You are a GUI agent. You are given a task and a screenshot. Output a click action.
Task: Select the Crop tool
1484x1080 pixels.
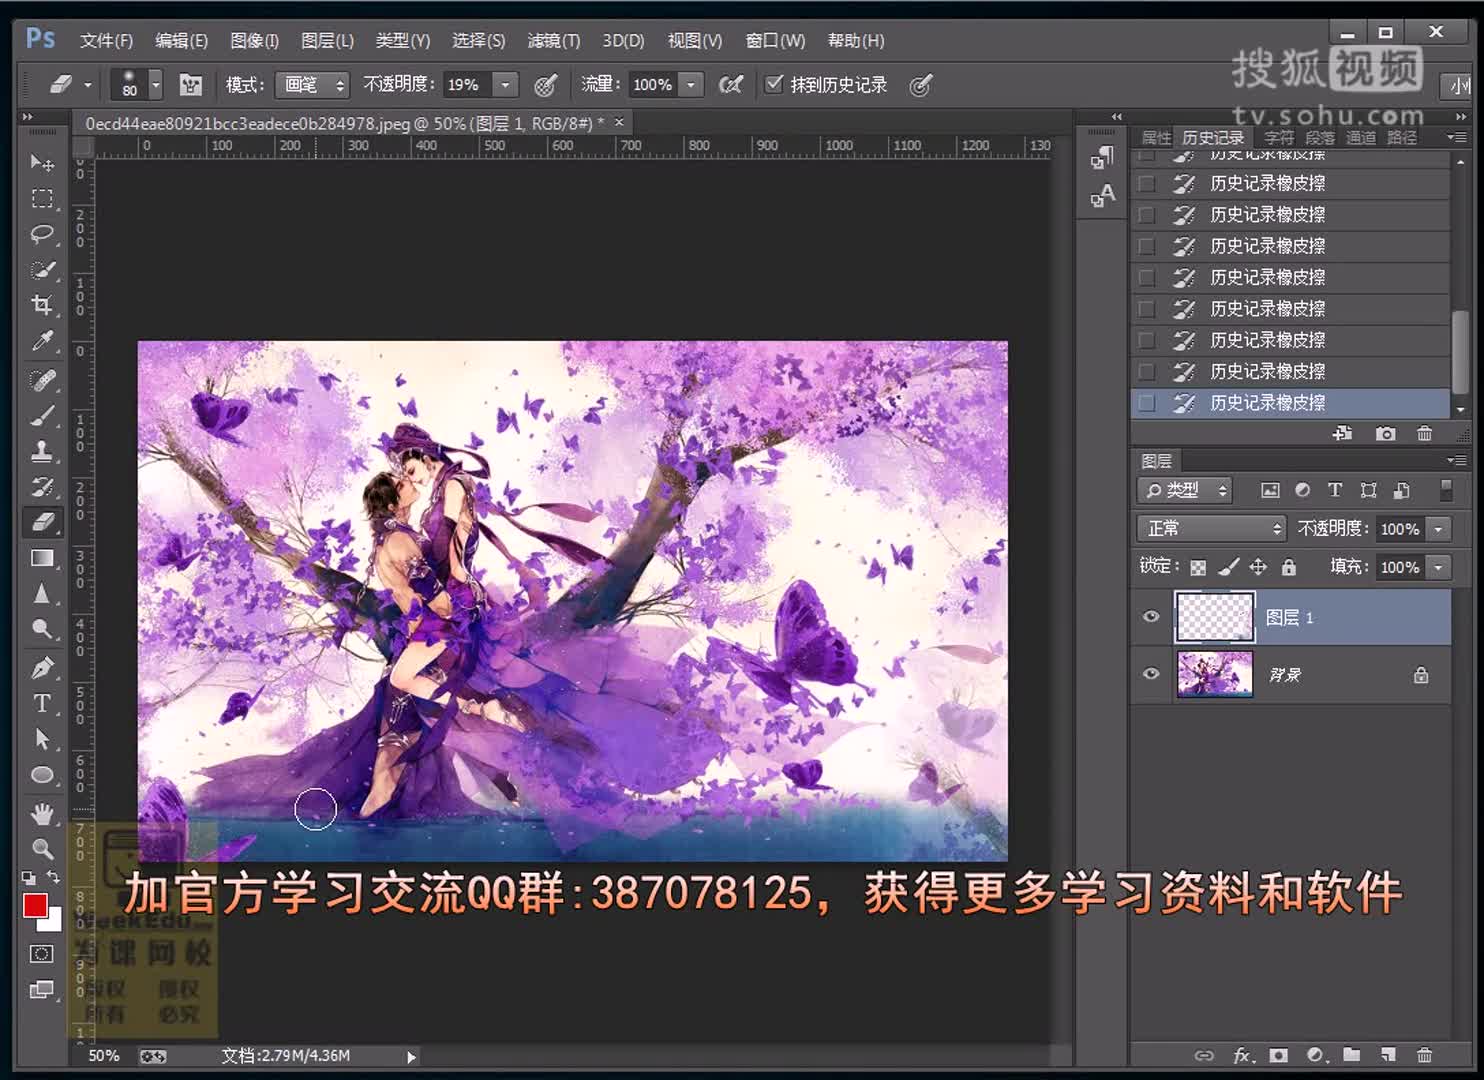(x=42, y=305)
